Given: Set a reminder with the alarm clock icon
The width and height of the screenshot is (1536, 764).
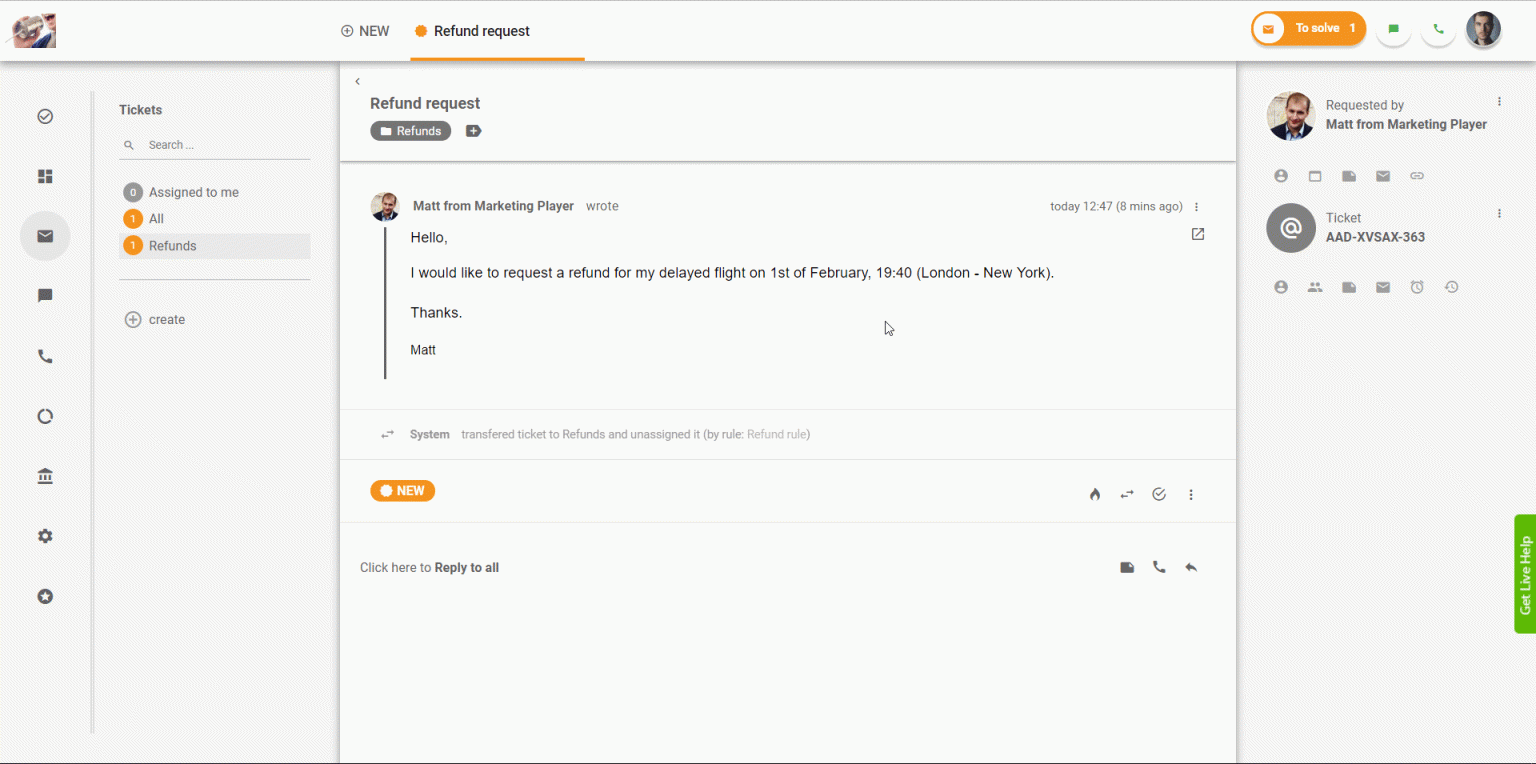Looking at the screenshot, I should [x=1417, y=287].
